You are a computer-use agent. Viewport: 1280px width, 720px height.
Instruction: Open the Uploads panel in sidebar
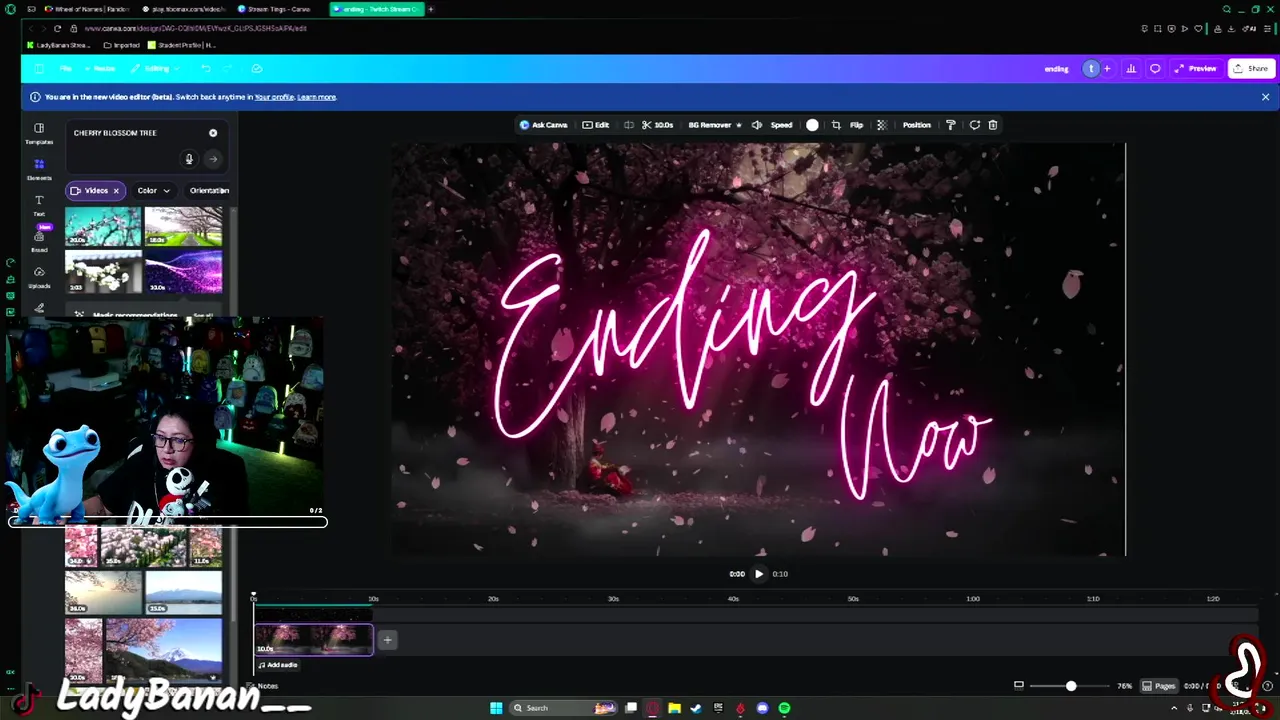[39, 277]
